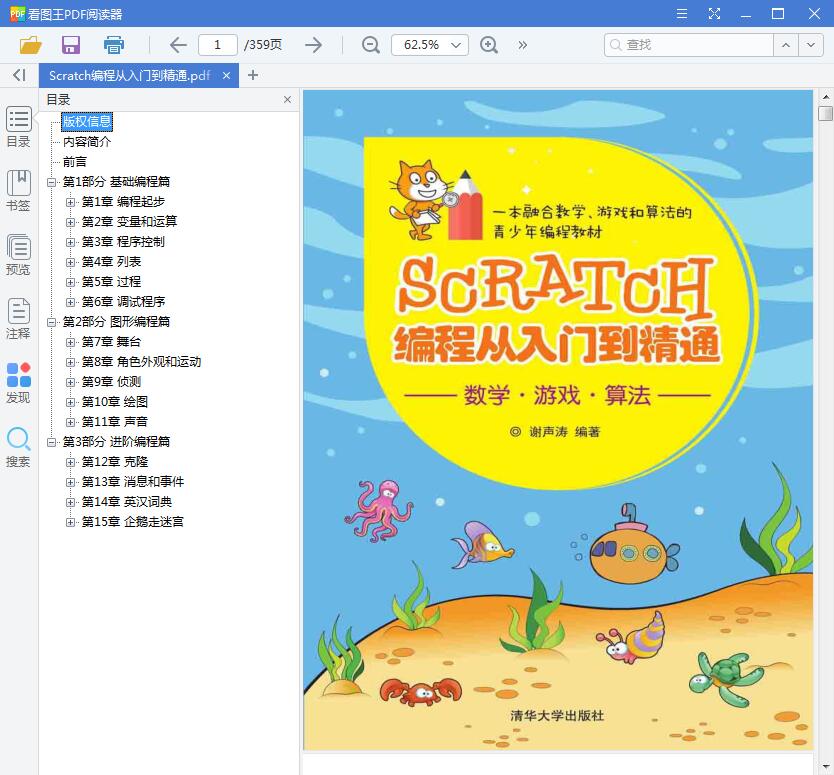This screenshot has width=834, height=775.
Task: Open 第8章 角色外观和运动 chapter entry
Action: pyautogui.click(x=141, y=362)
